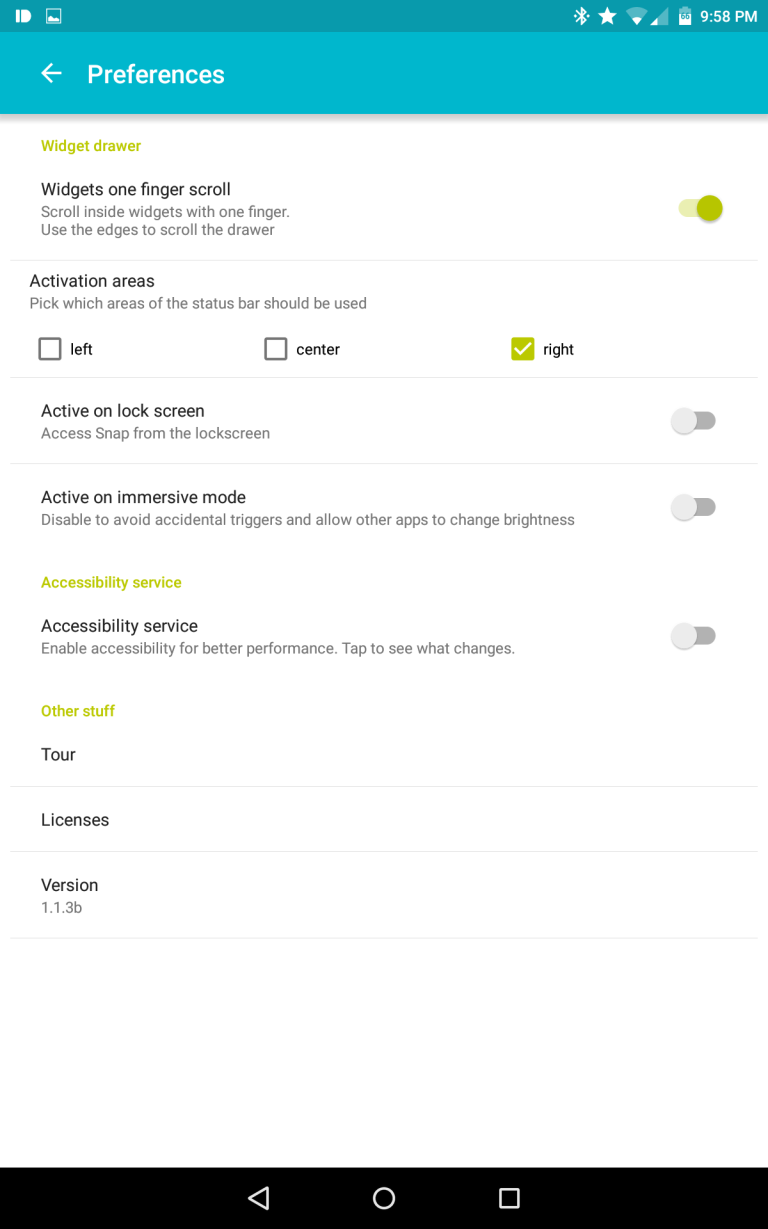Turn on Active on immersive mode
The width and height of the screenshot is (768, 1229).
pos(693,507)
